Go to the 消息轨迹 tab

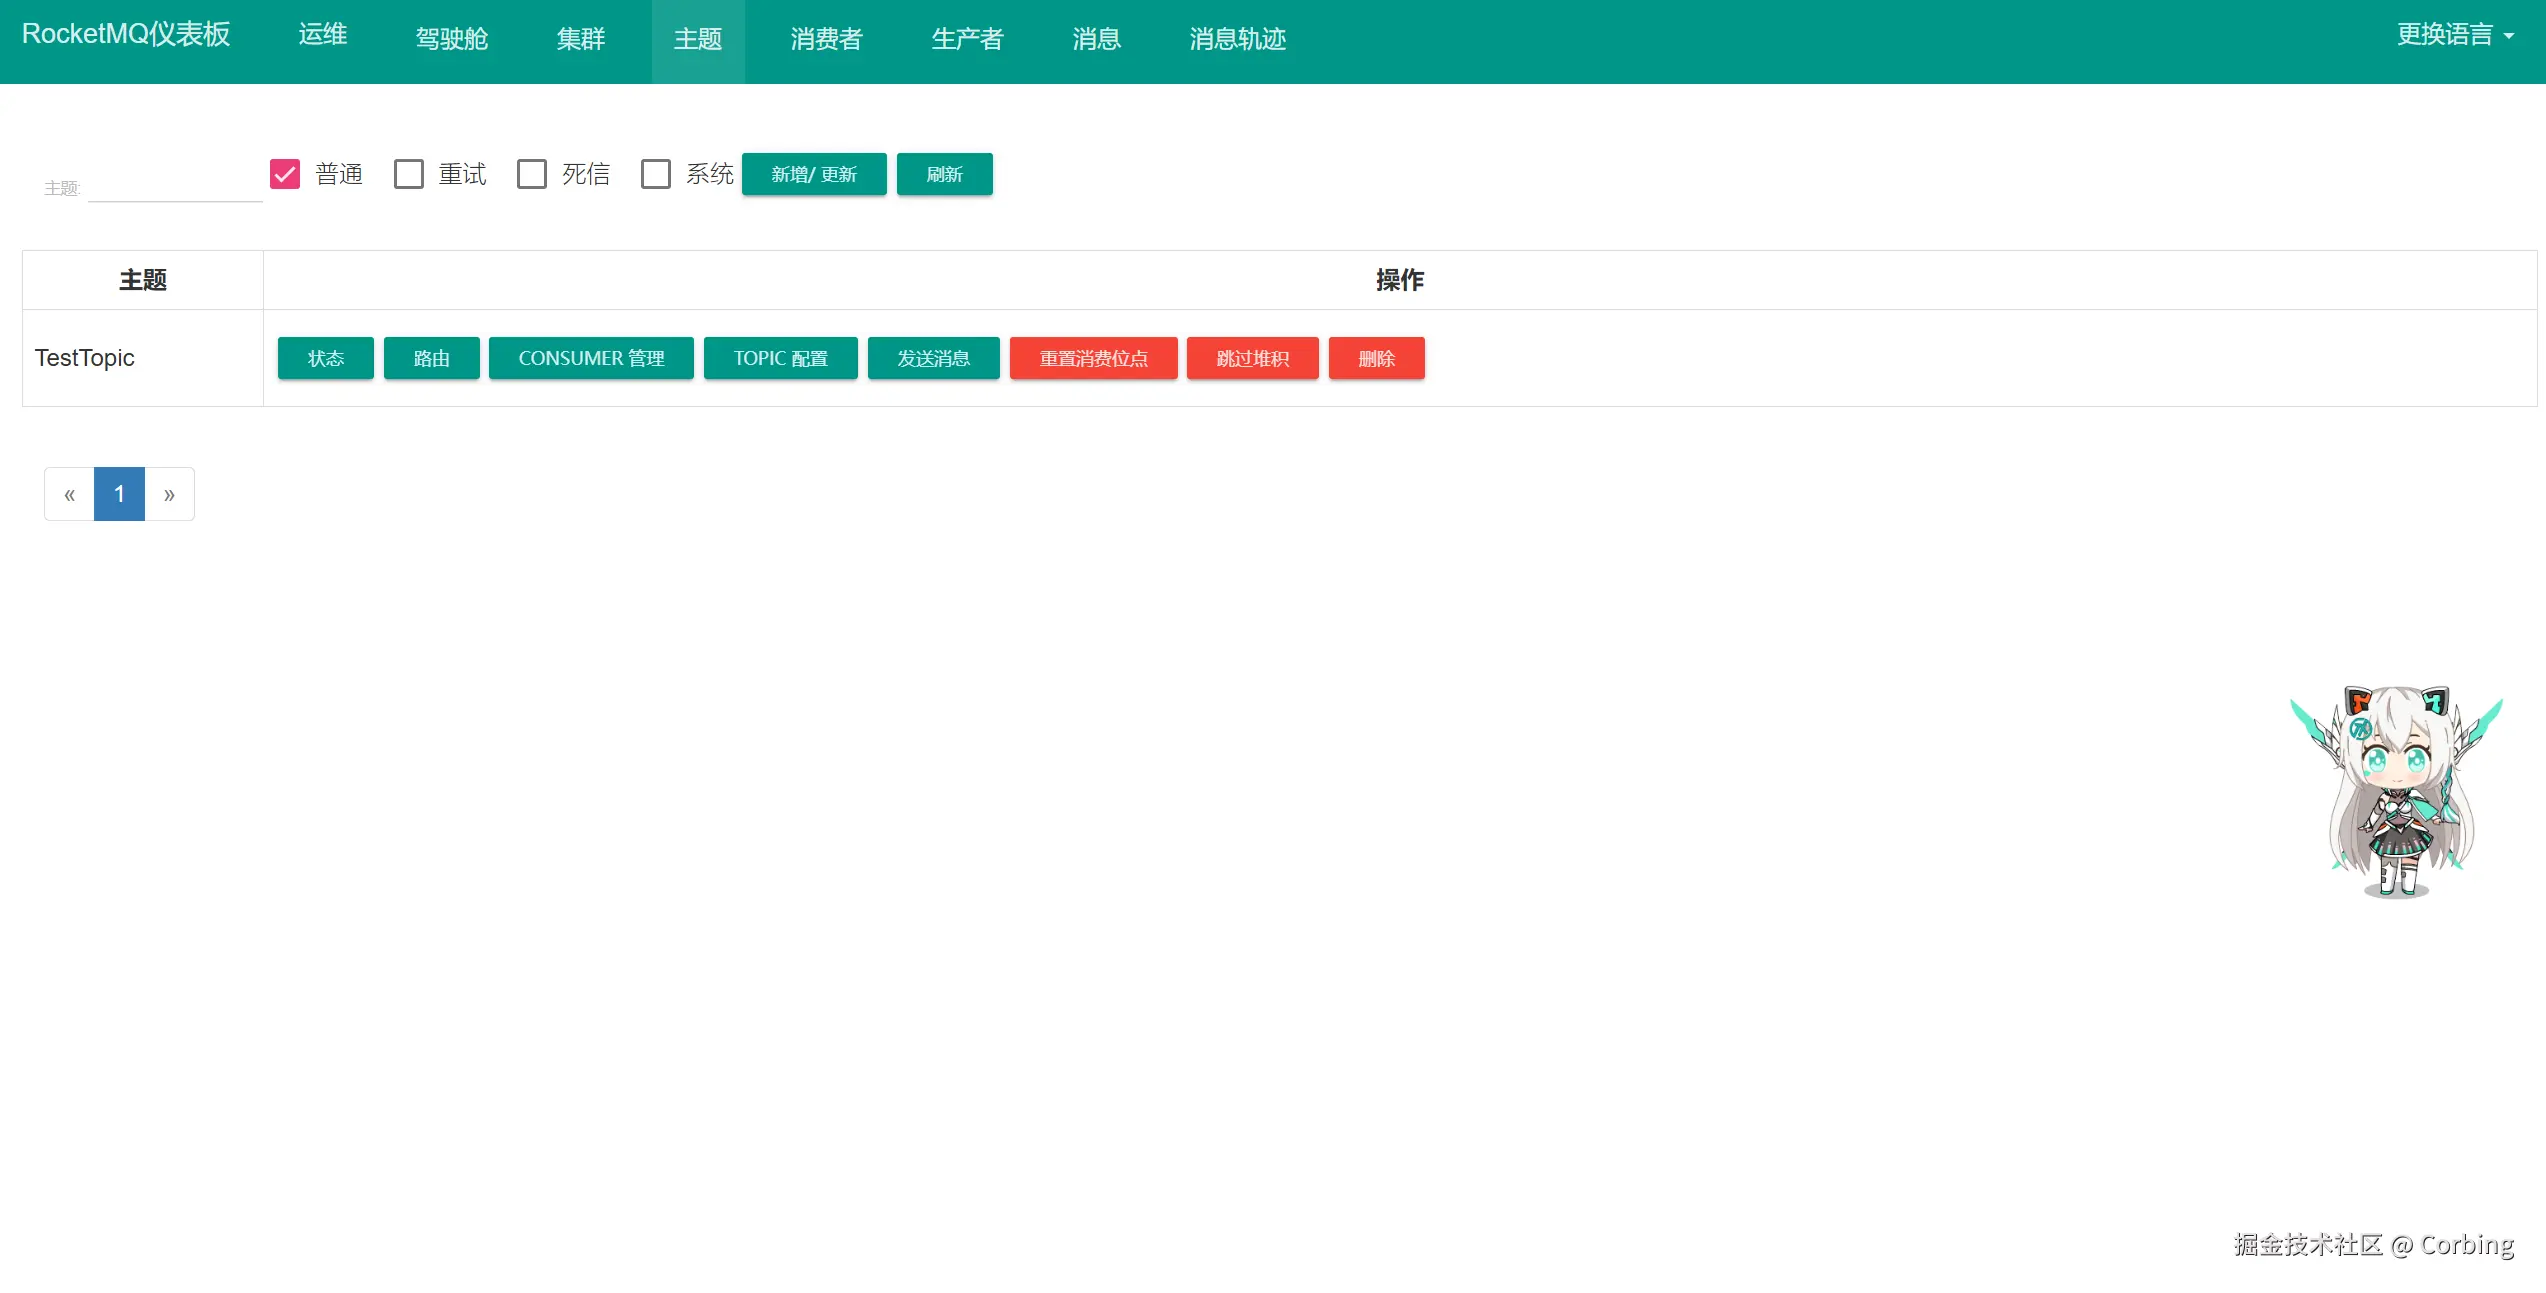tap(1237, 39)
